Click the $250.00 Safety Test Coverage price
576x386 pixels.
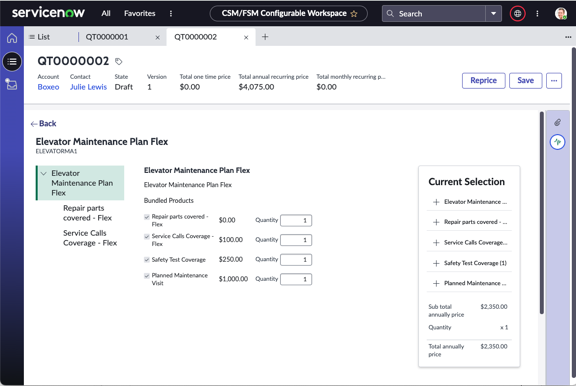tap(231, 259)
